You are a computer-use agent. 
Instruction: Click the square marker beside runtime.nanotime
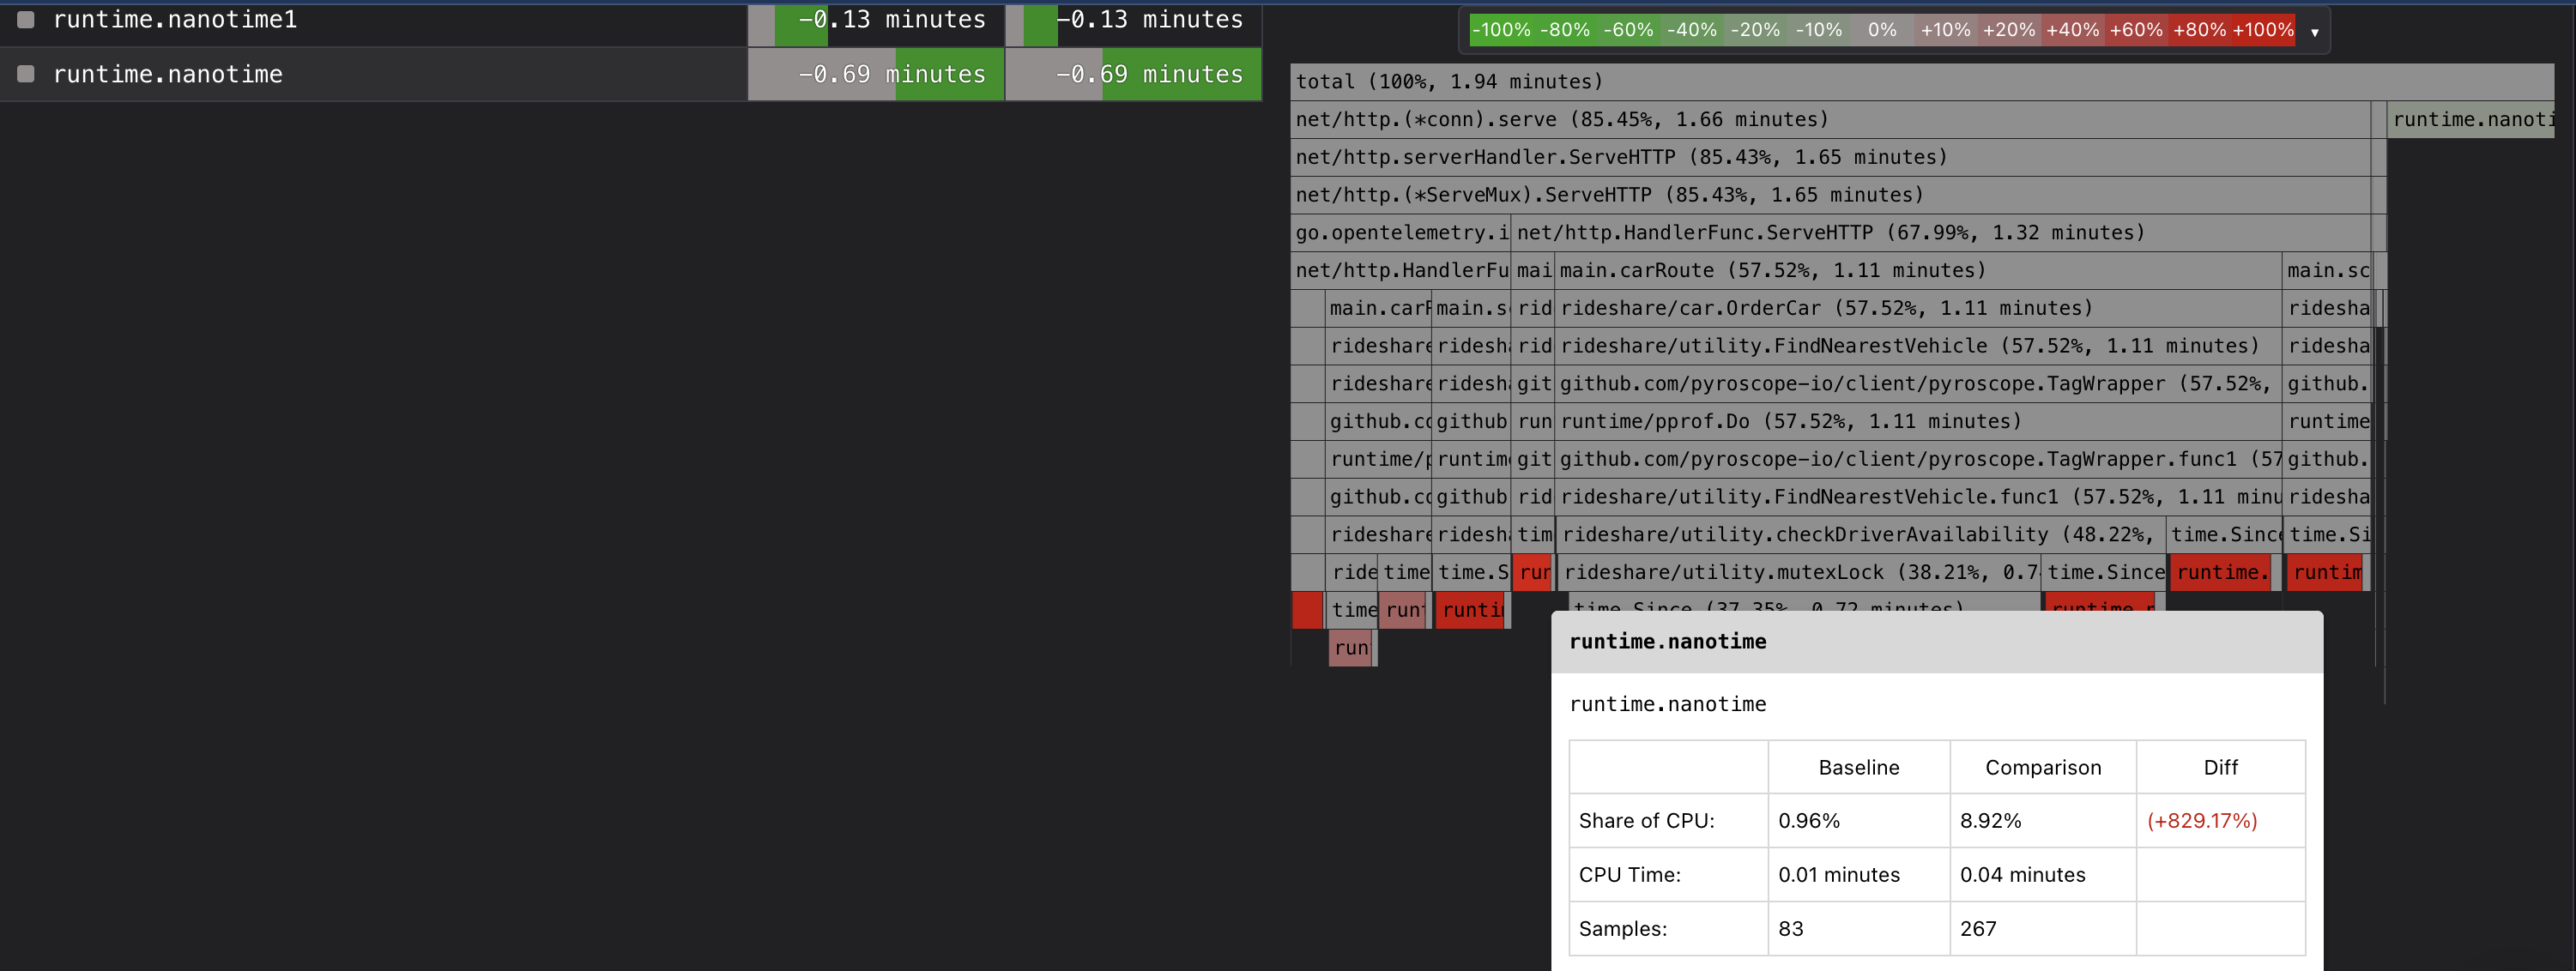pyautogui.click(x=26, y=74)
